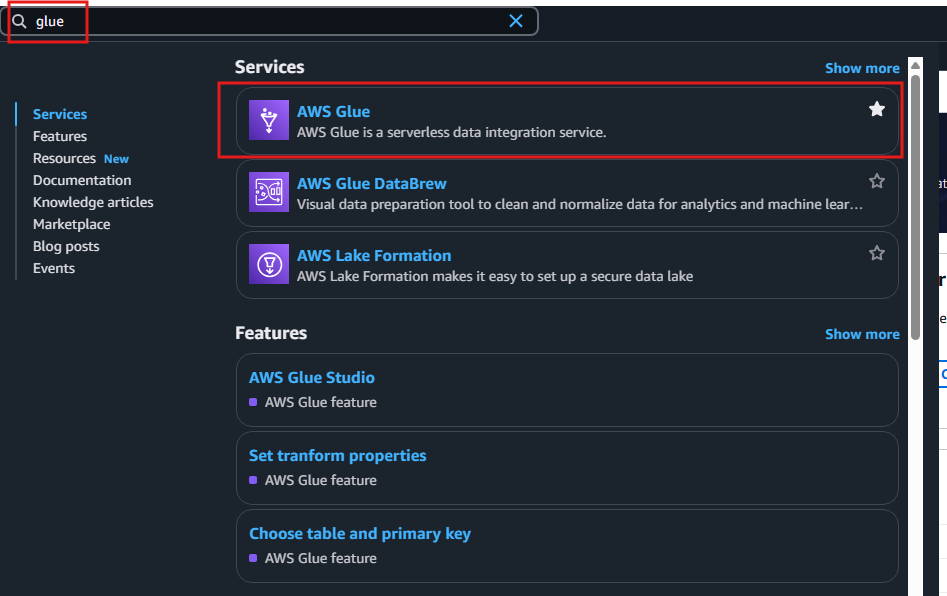947x596 pixels.
Task: Click the AWS Glue serverless data integration description
Action: click(451, 132)
